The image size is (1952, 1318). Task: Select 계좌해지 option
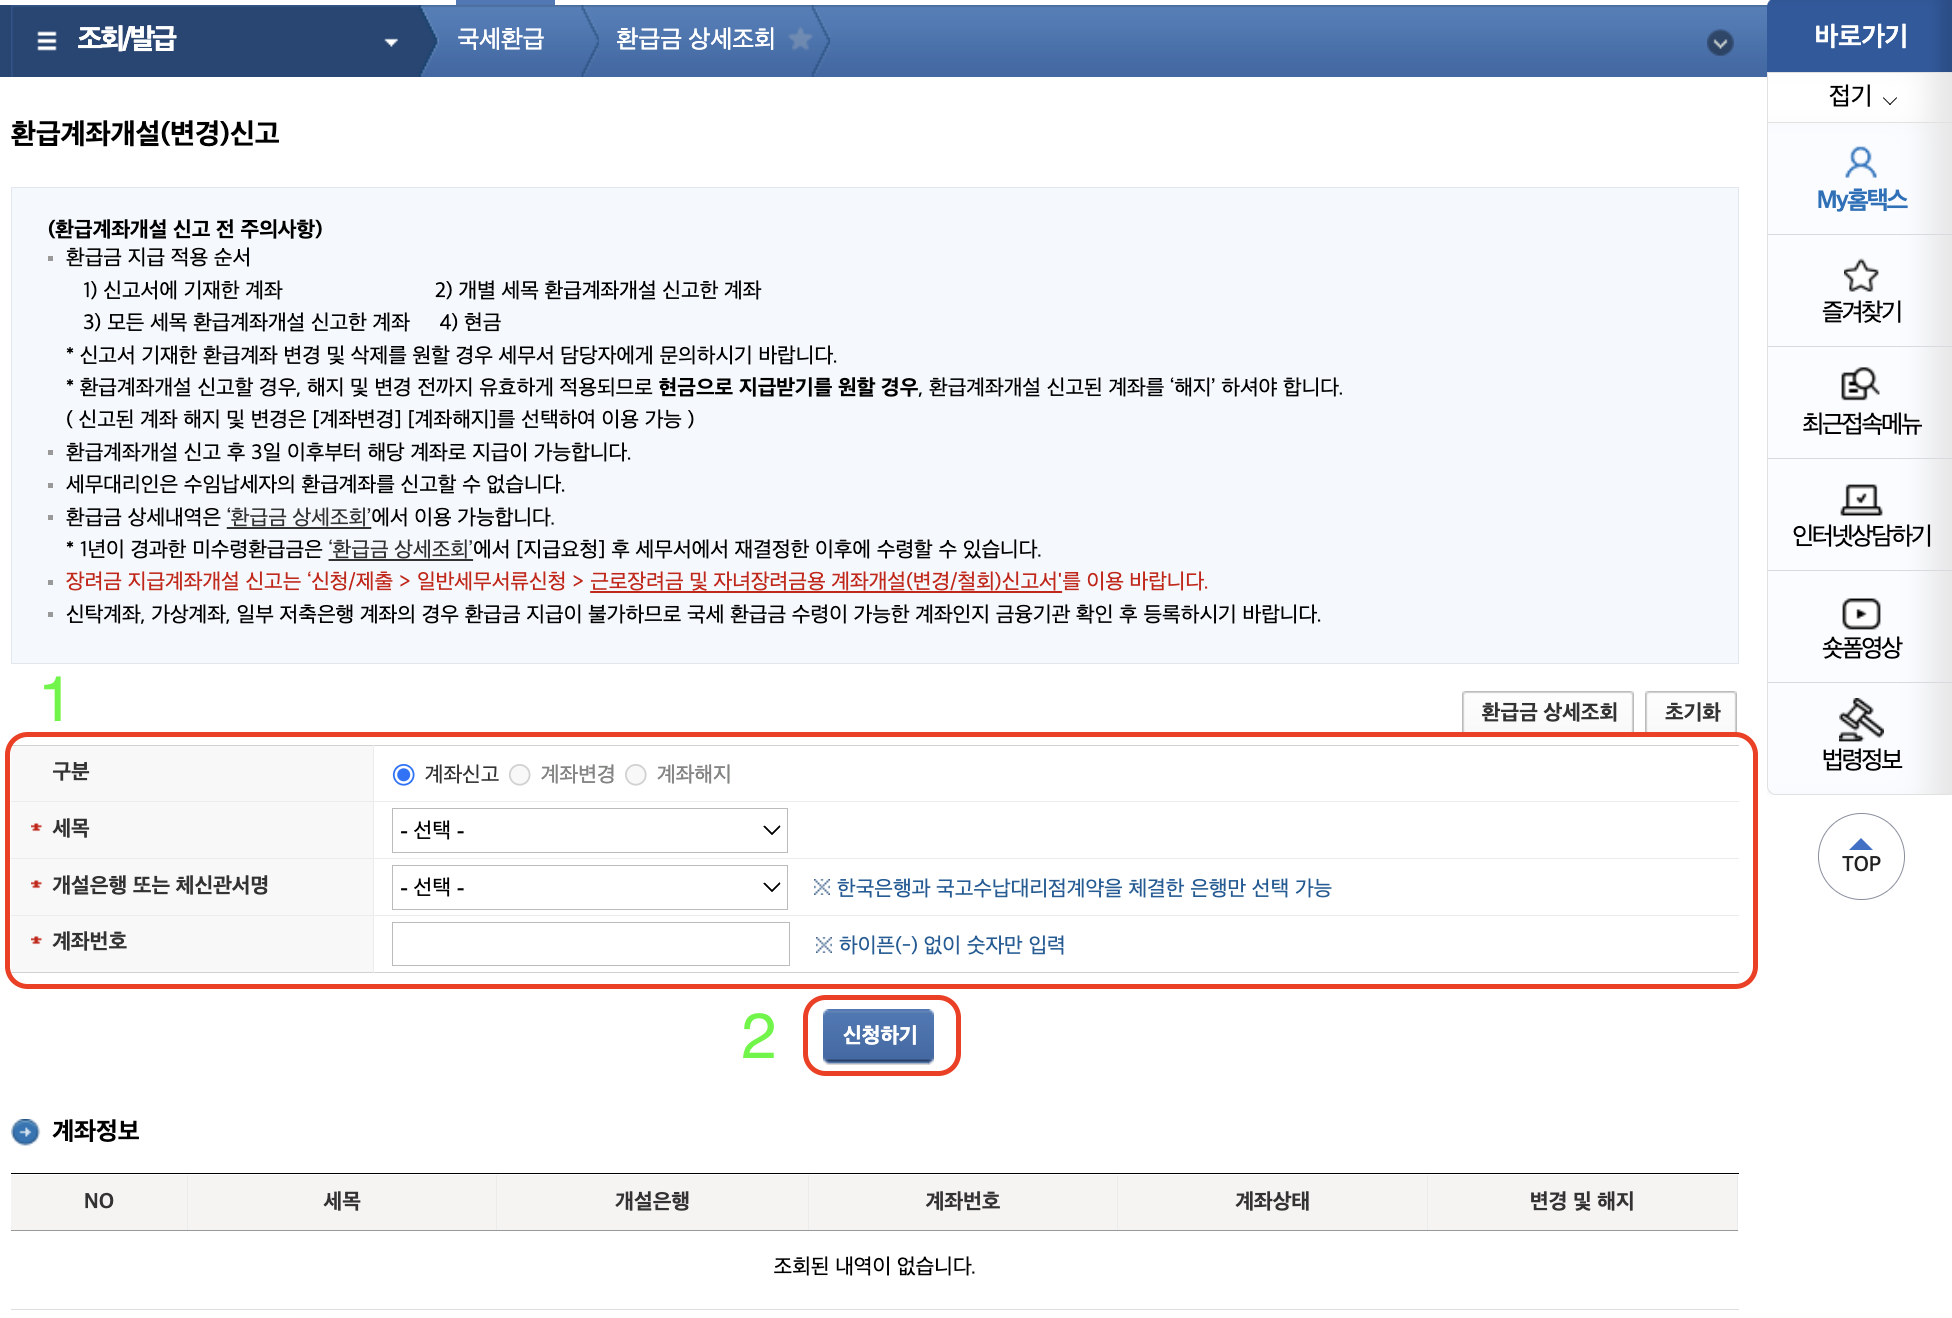(636, 773)
